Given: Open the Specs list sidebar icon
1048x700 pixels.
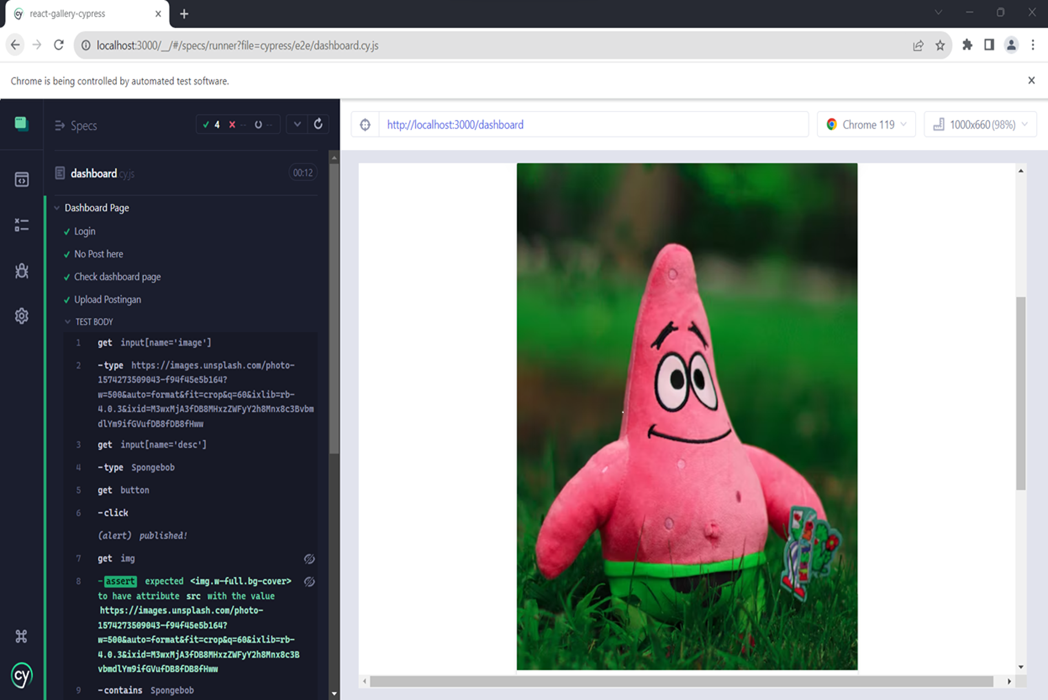Looking at the screenshot, I should 21,179.
